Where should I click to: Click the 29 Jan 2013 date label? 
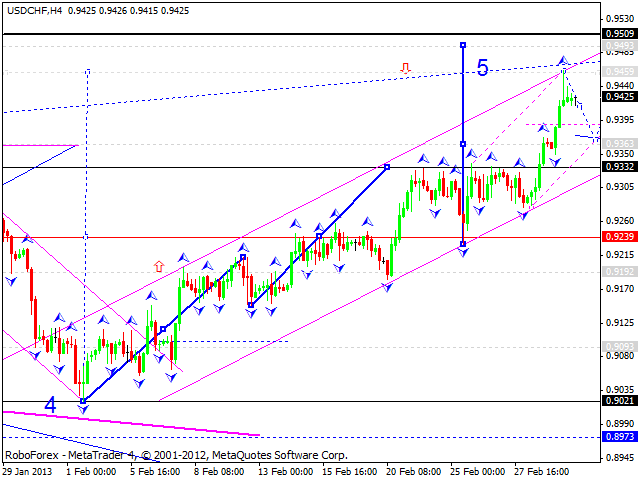pyautogui.click(x=30, y=471)
